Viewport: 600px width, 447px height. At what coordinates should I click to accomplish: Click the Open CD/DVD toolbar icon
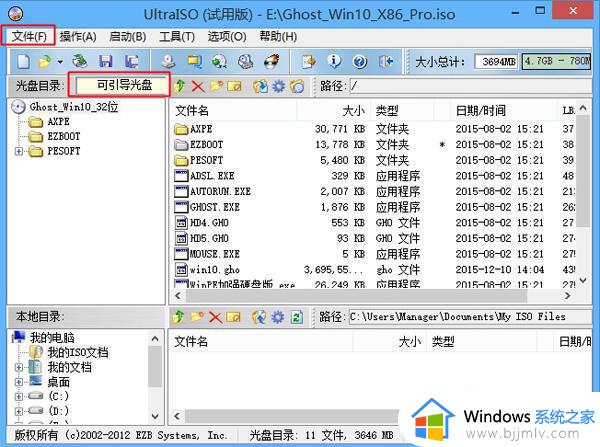click(80, 61)
